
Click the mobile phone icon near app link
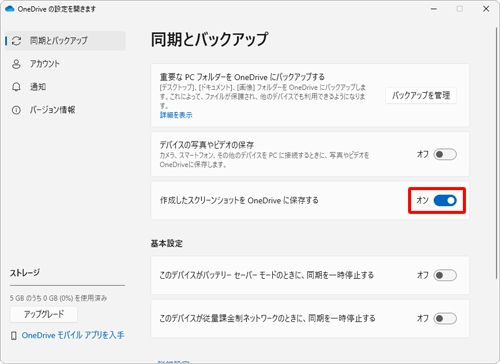pyautogui.click(x=14, y=335)
